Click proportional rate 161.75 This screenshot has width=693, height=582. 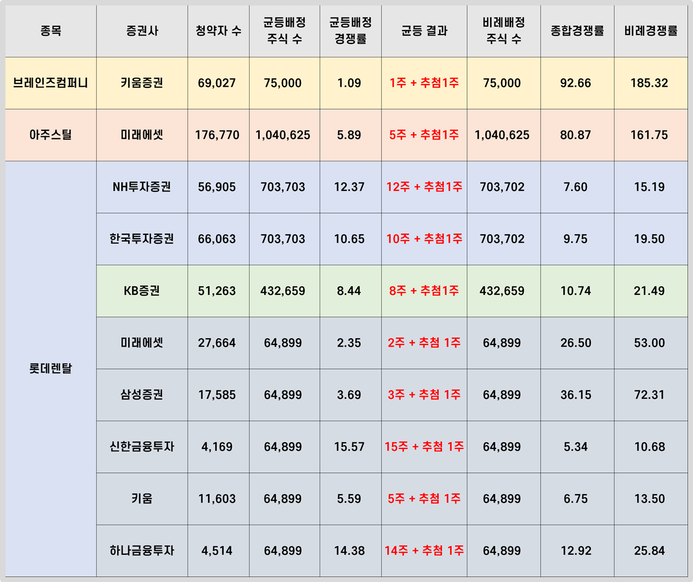[649, 135]
